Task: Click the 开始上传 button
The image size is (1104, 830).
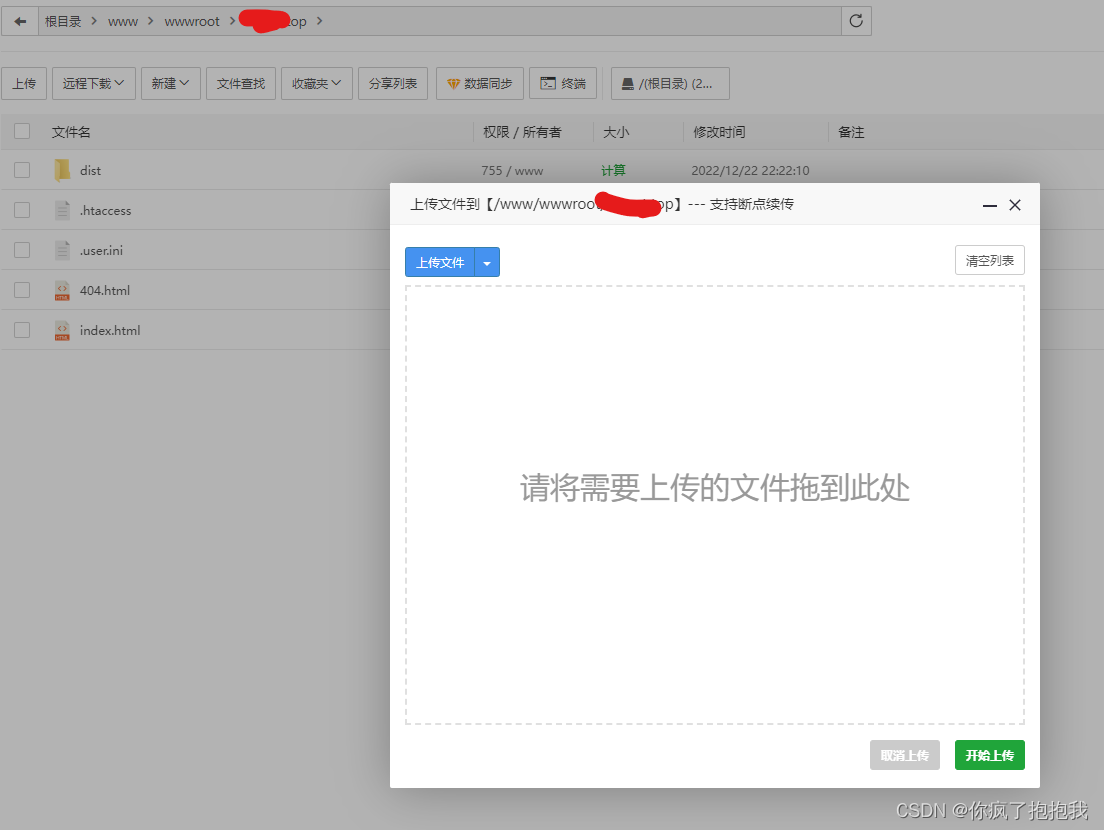Action: (x=989, y=755)
